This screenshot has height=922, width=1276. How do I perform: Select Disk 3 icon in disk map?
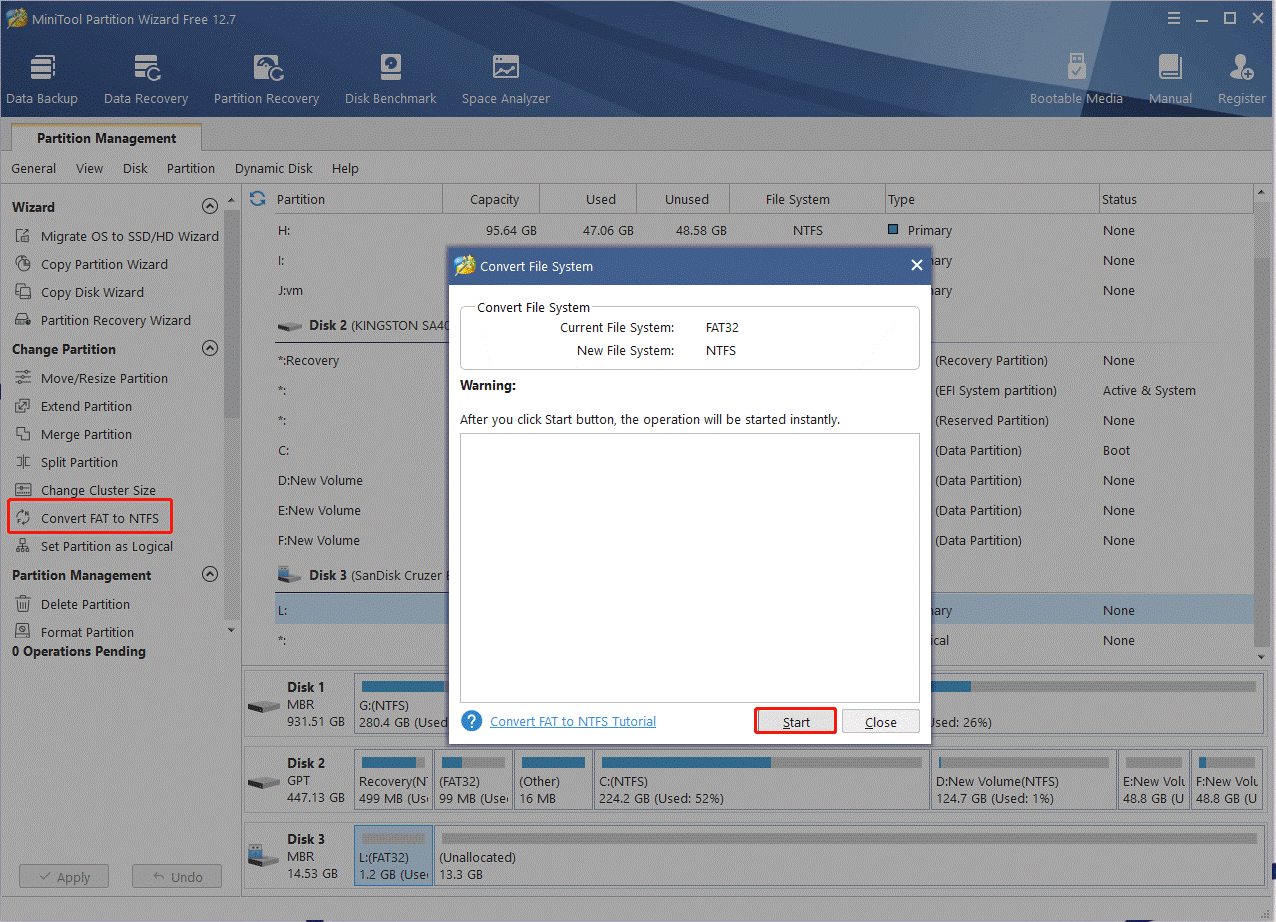[x=265, y=857]
